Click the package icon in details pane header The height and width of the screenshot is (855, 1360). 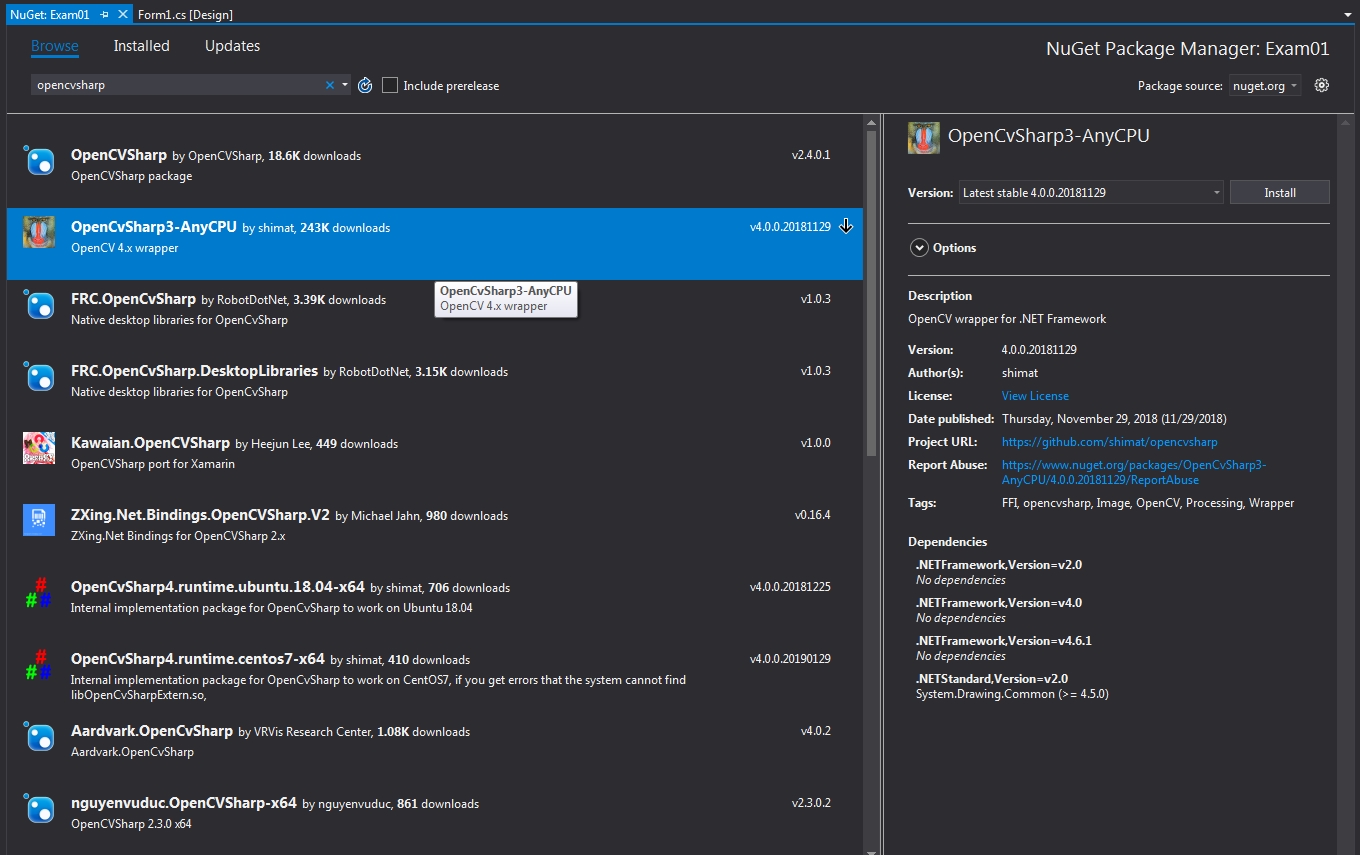click(x=923, y=137)
